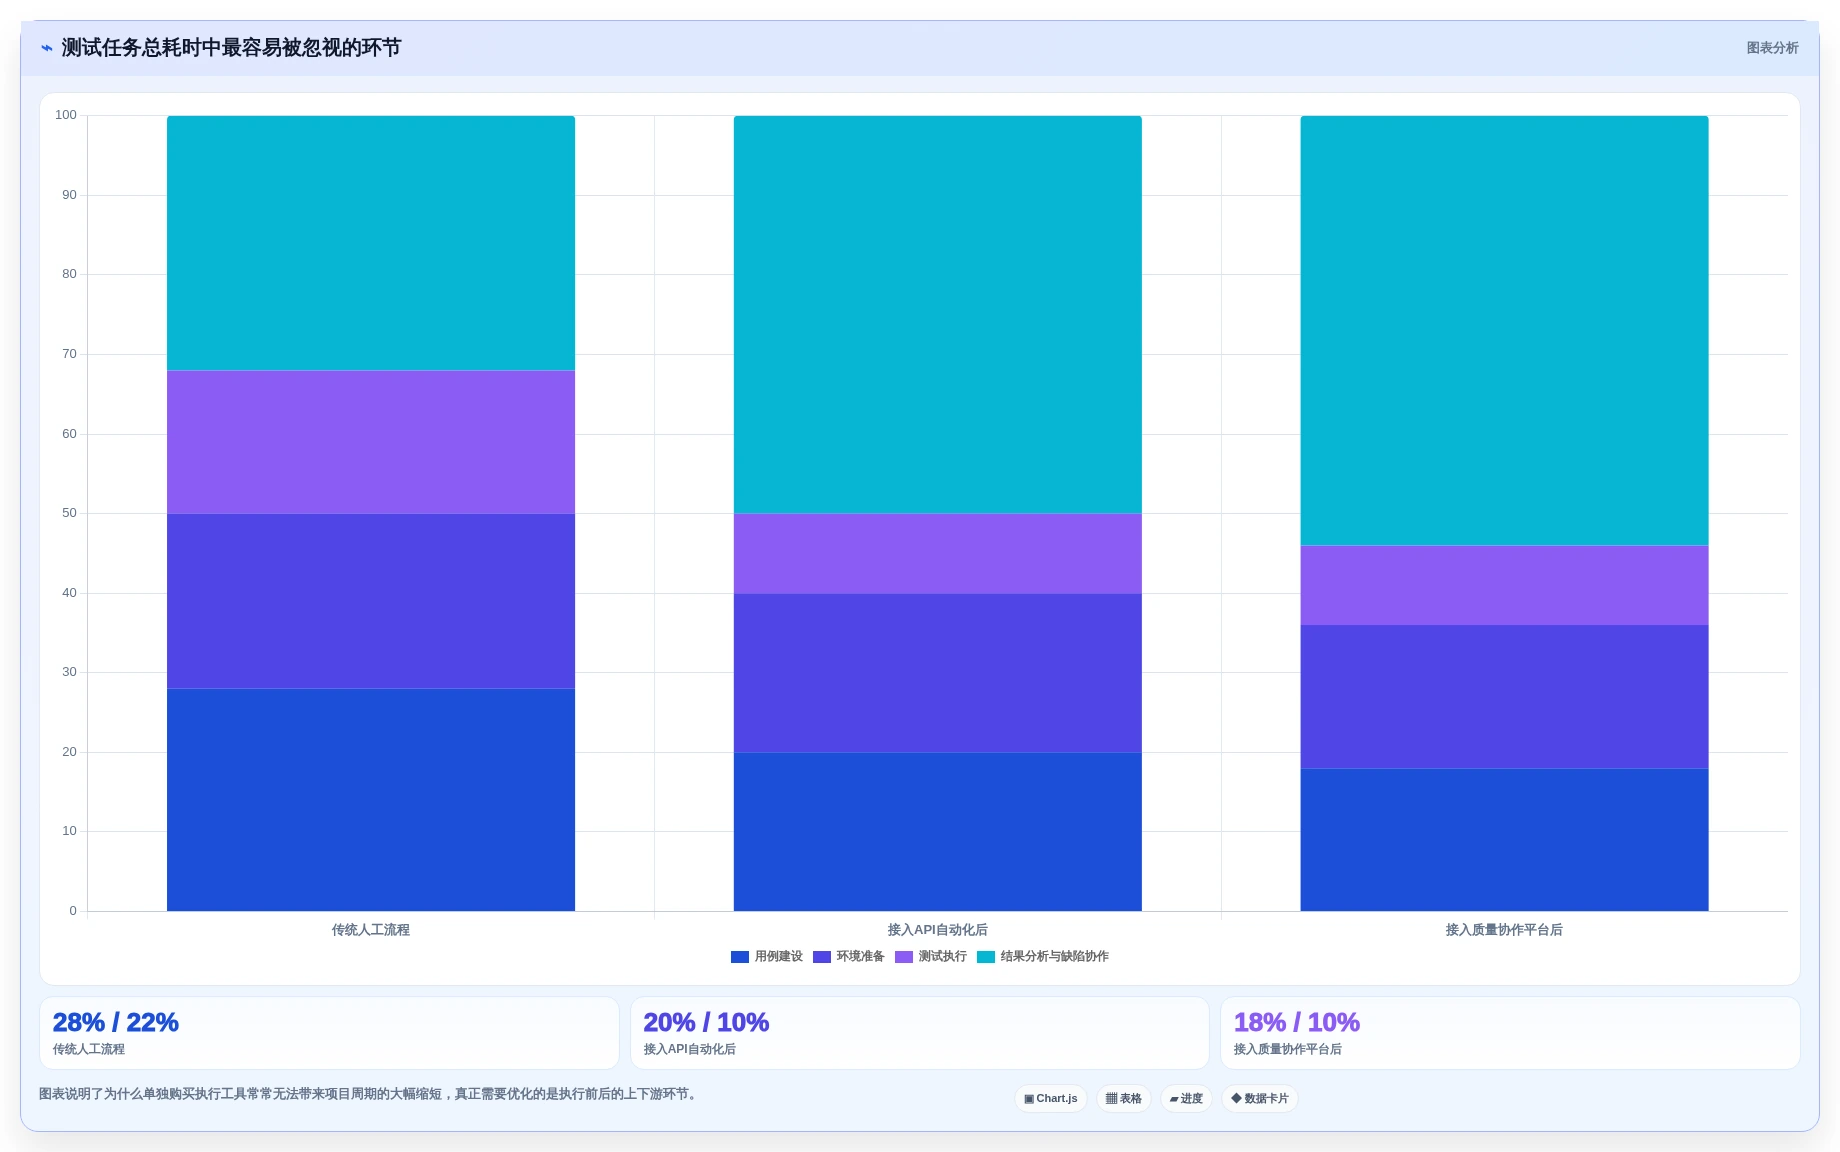Click the y-axis label 100
This screenshot has width=1840, height=1152.
click(x=66, y=115)
